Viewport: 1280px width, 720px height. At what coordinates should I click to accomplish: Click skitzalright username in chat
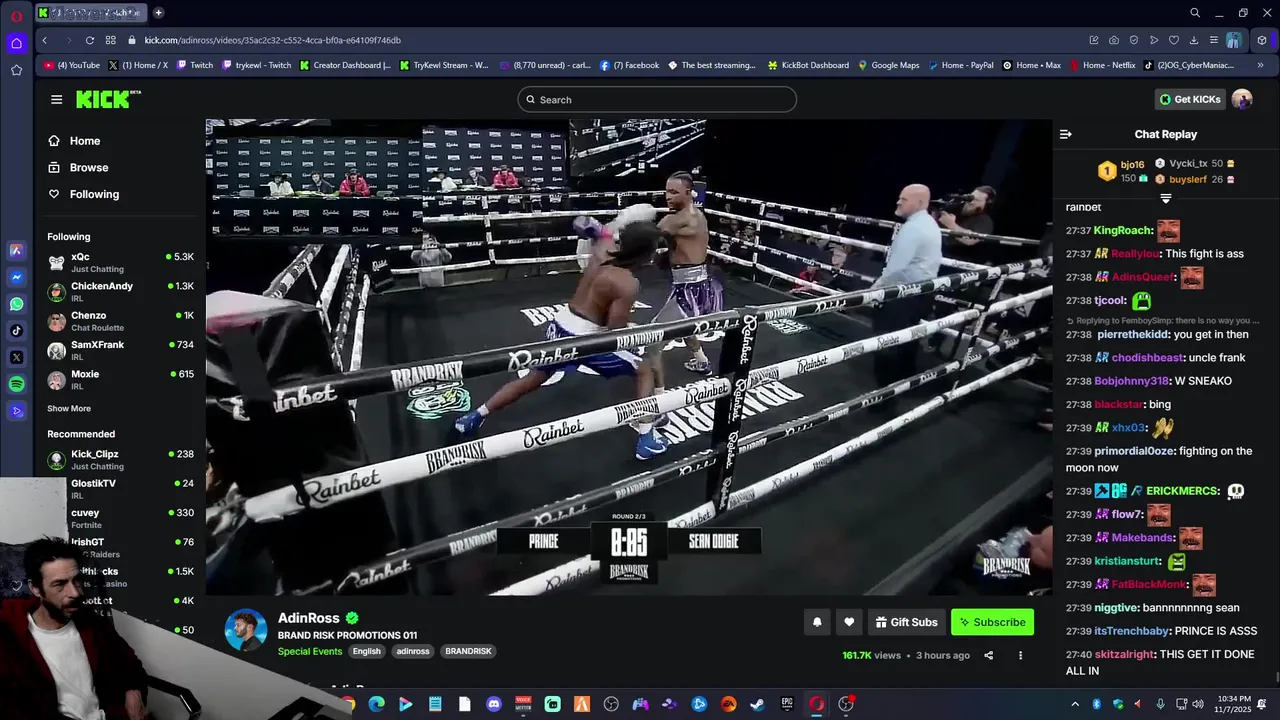click(x=1124, y=654)
